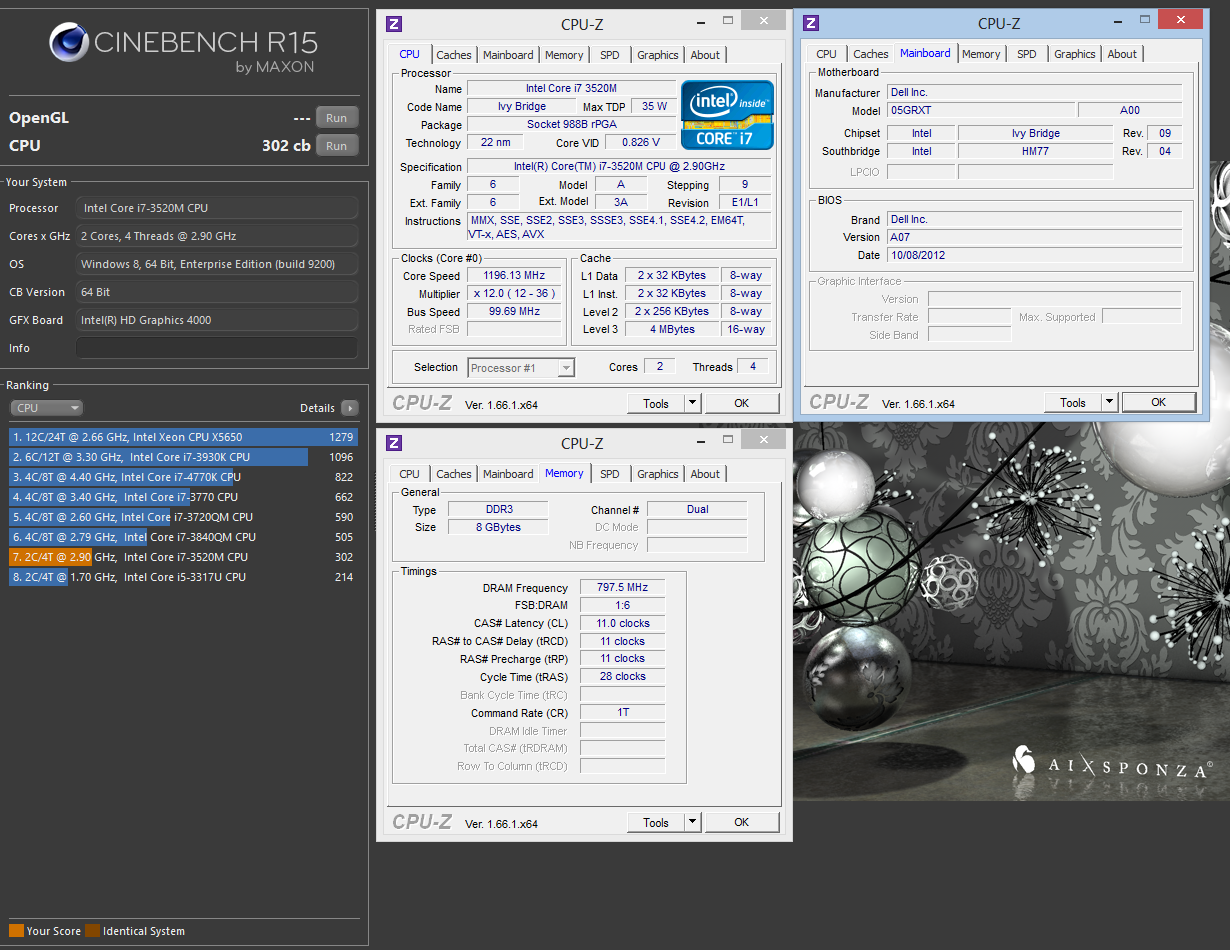The height and width of the screenshot is (950, 1230).
Task: Click the motherboard Model value 05GRXT
Action: coord(981,110)
